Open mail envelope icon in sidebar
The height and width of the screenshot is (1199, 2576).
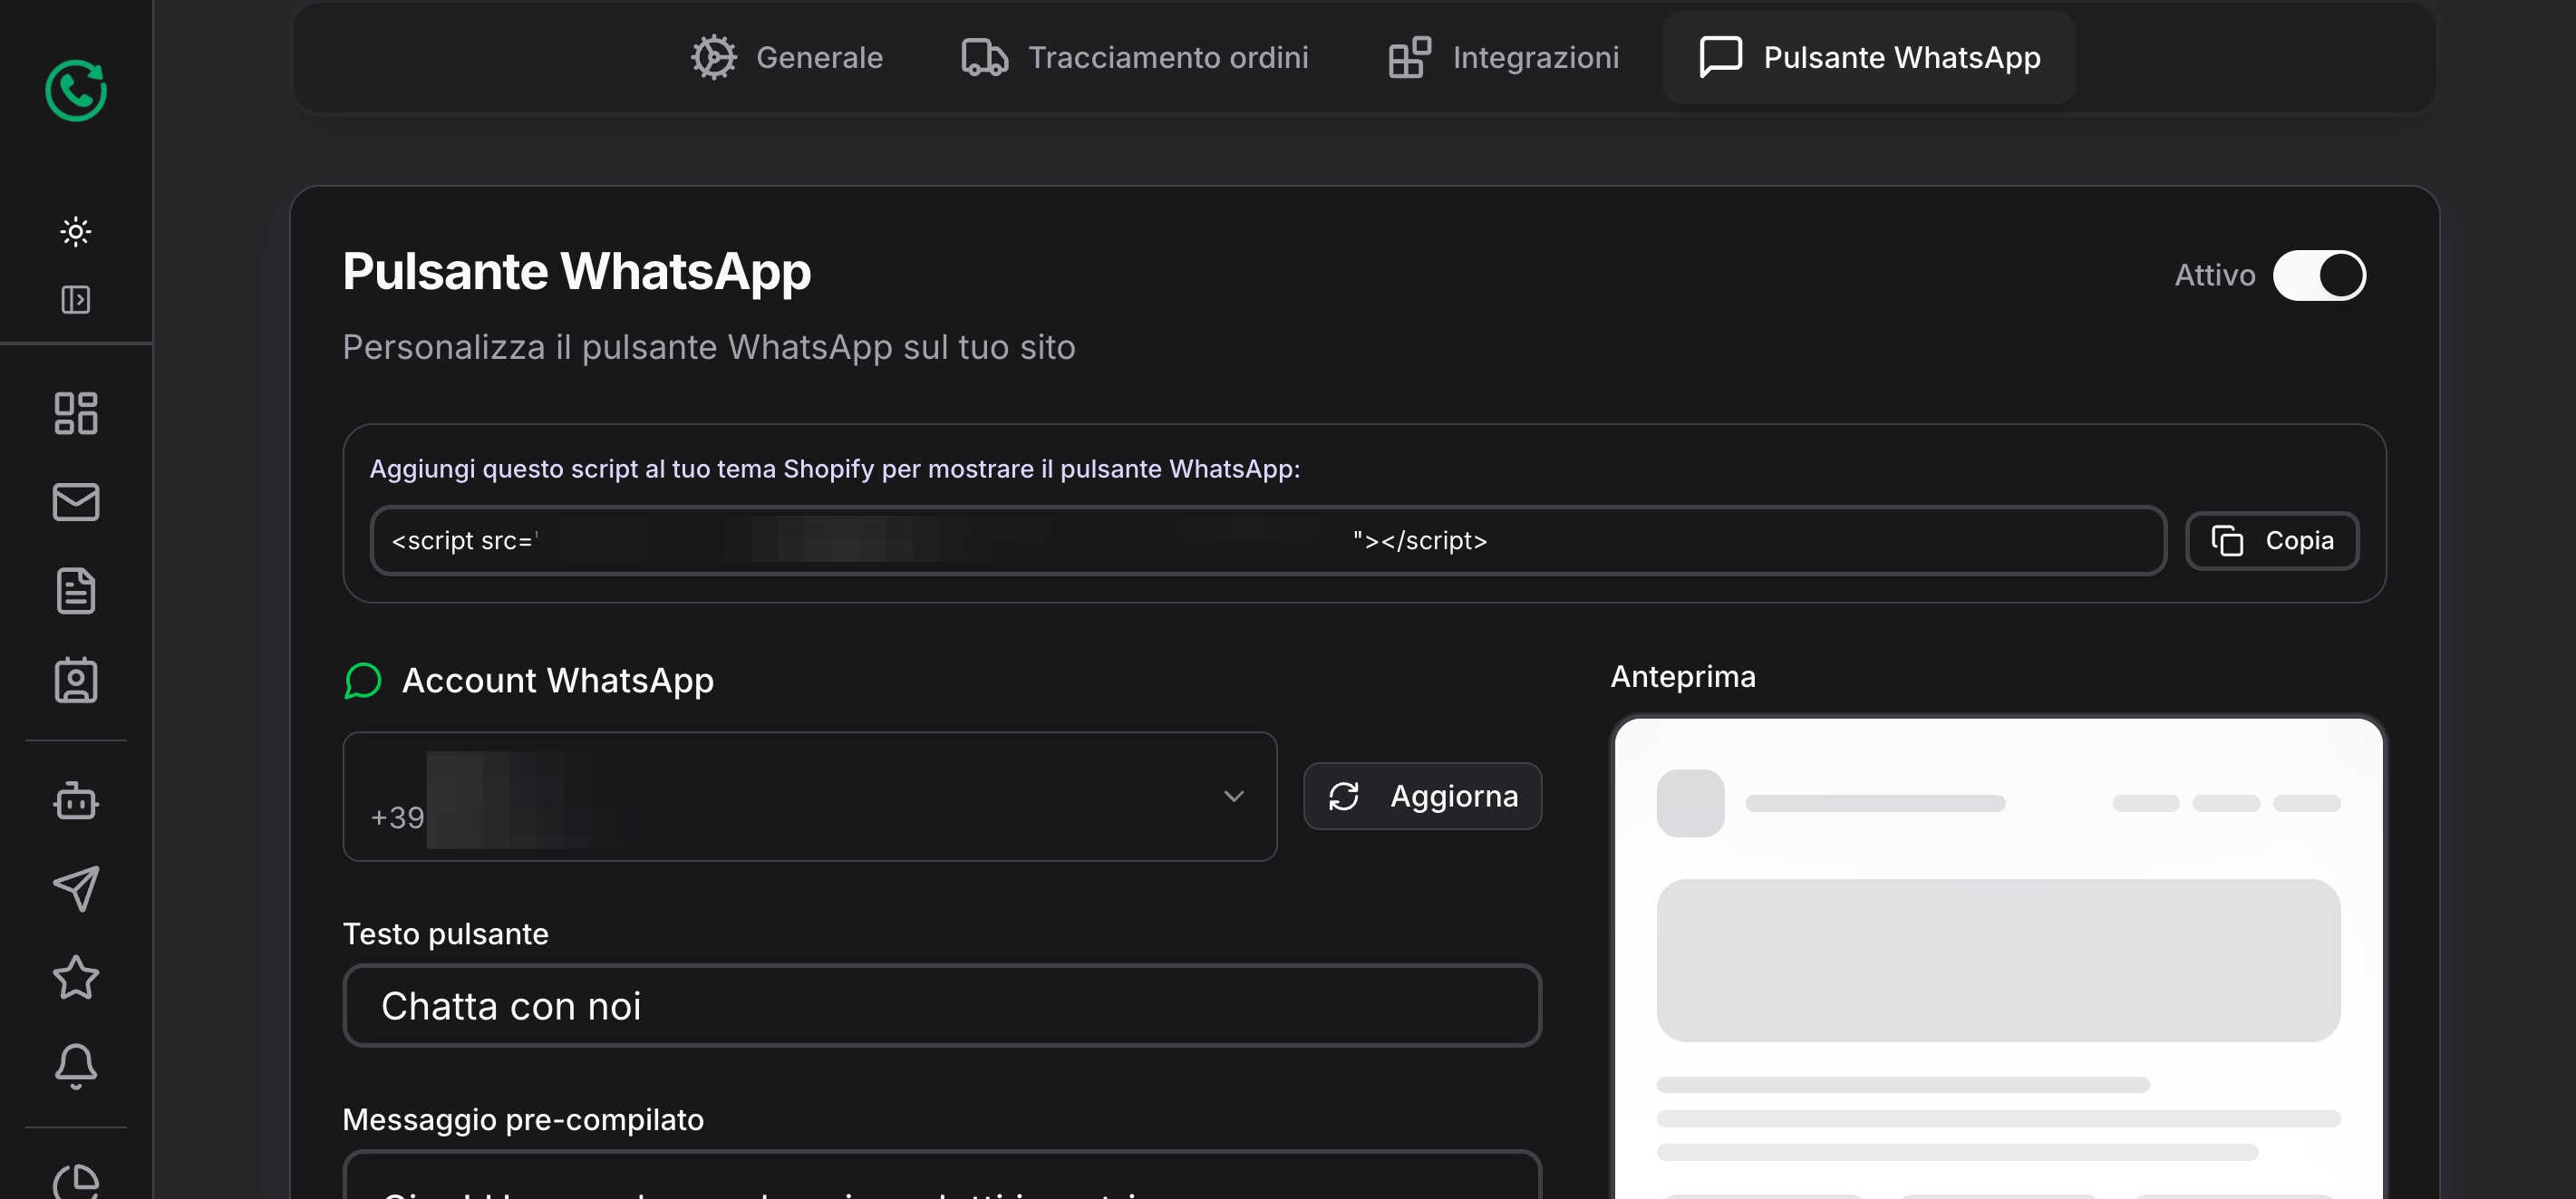pos(76,502)
